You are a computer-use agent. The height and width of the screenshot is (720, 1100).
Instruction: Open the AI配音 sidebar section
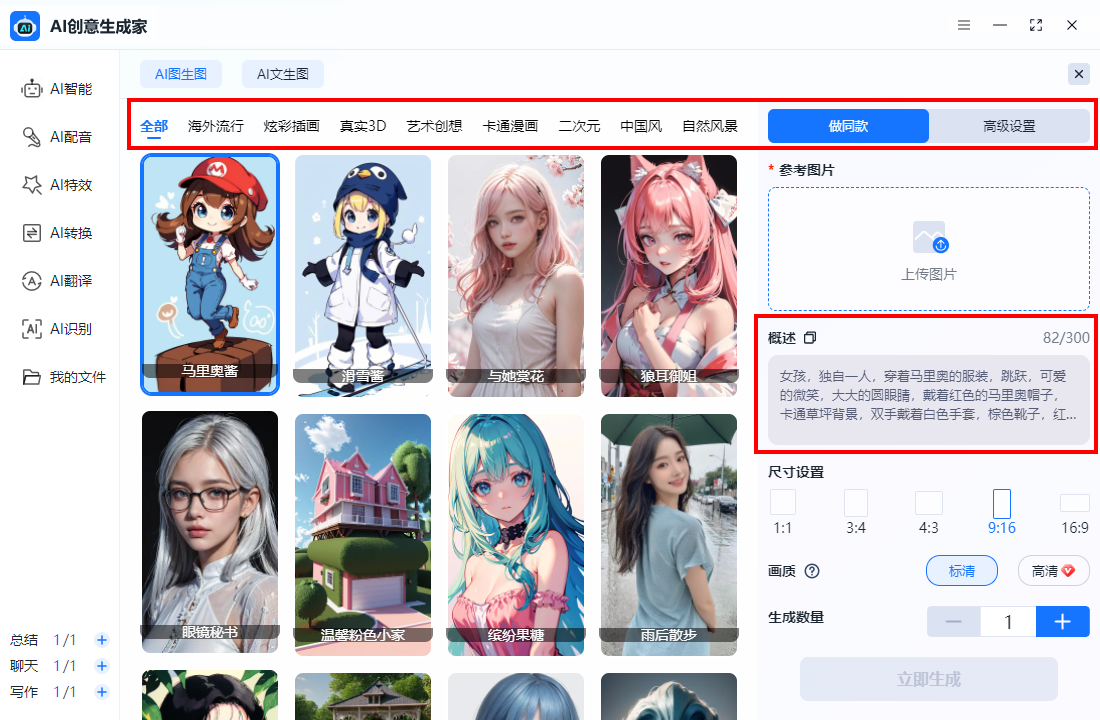point(58,137)
